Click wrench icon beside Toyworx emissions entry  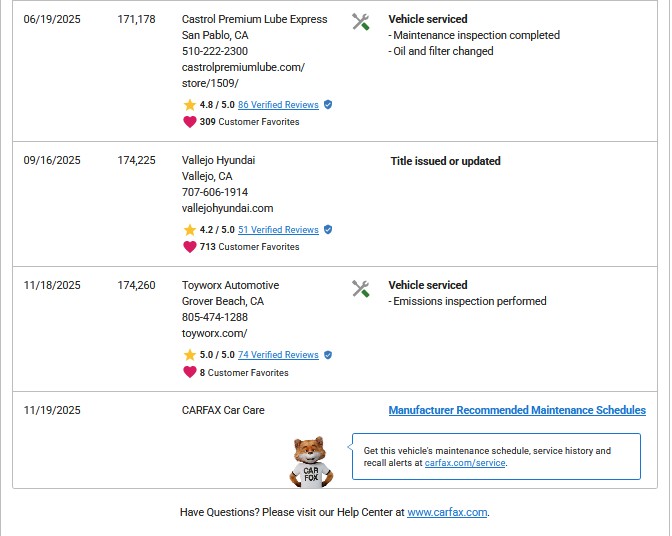click(x=361, y=289)
